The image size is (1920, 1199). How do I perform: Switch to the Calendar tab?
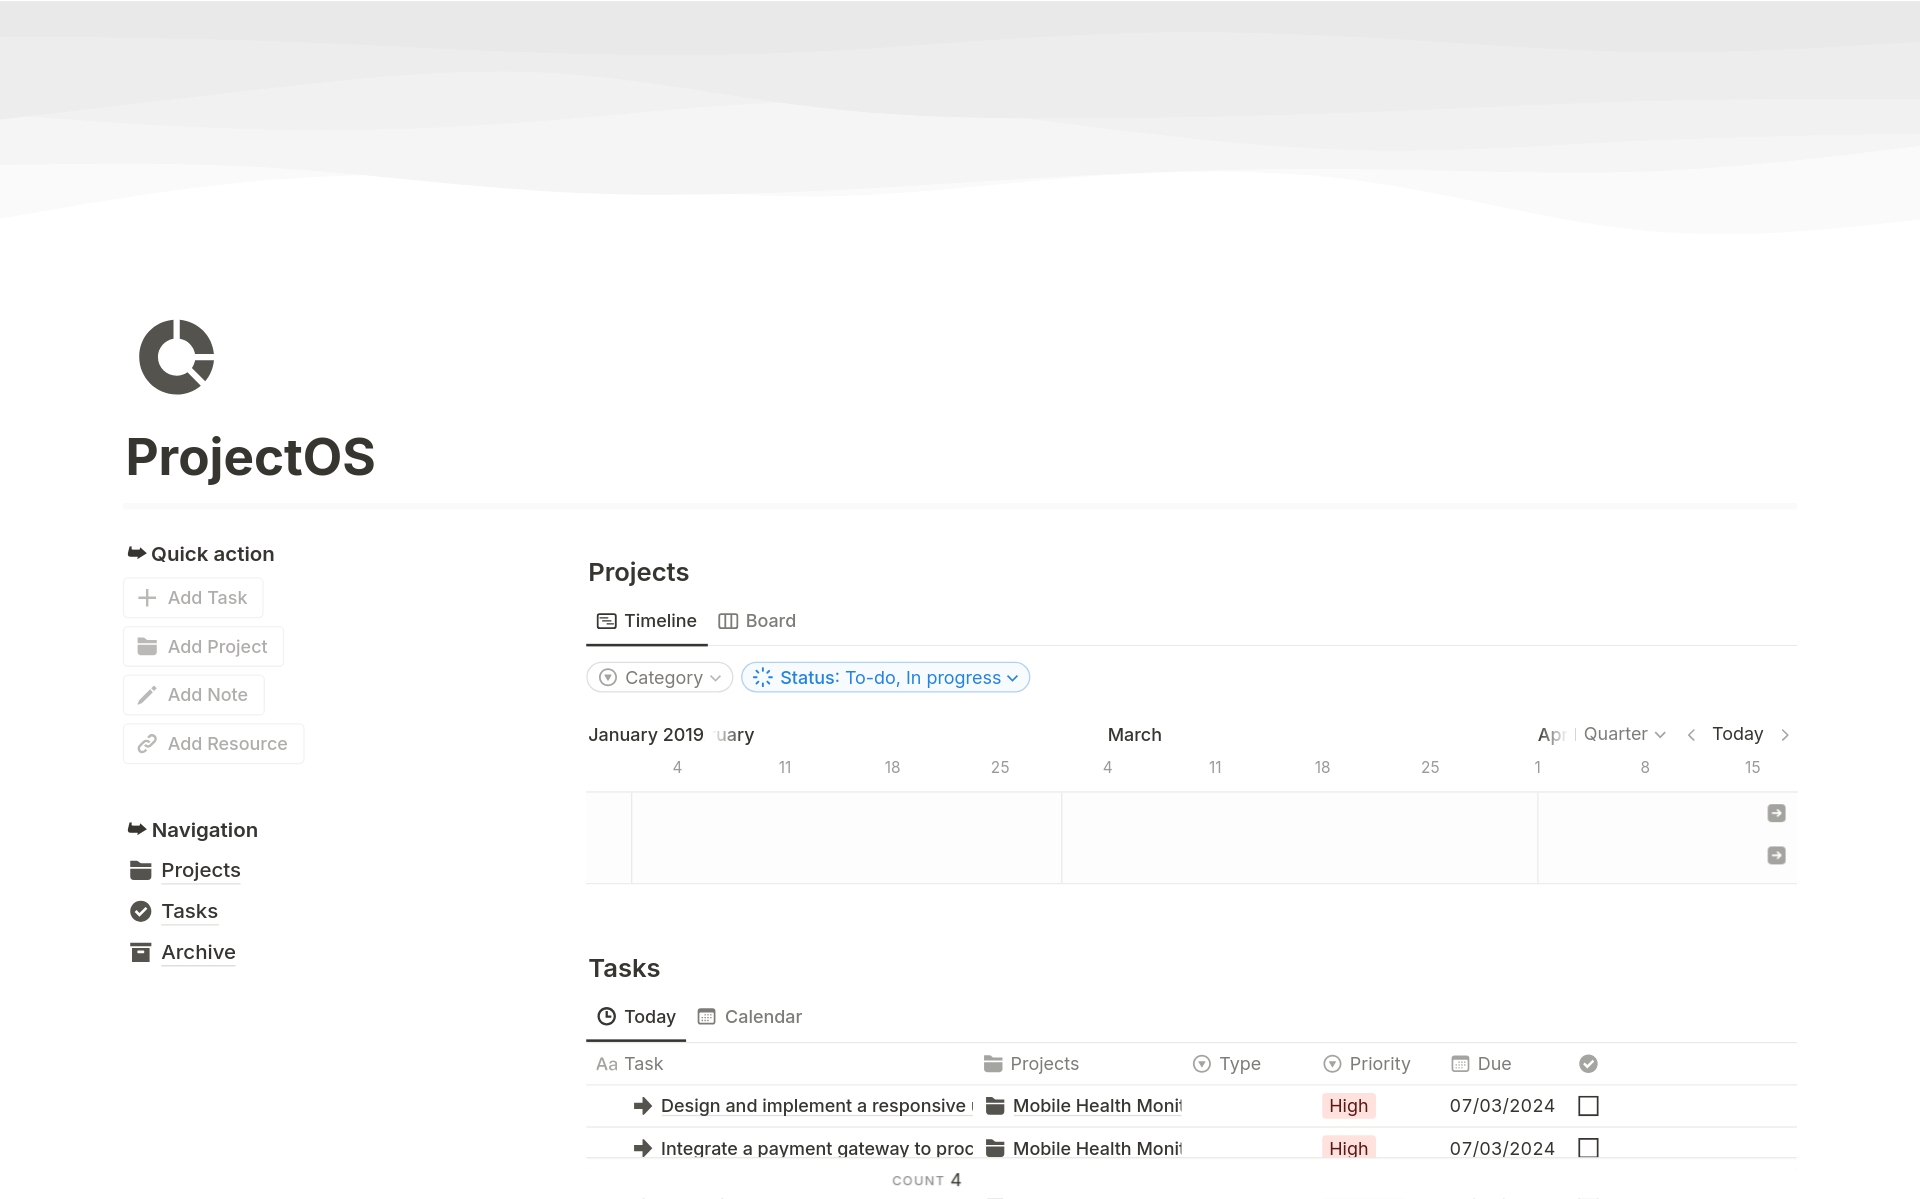tap(762, 1017)
